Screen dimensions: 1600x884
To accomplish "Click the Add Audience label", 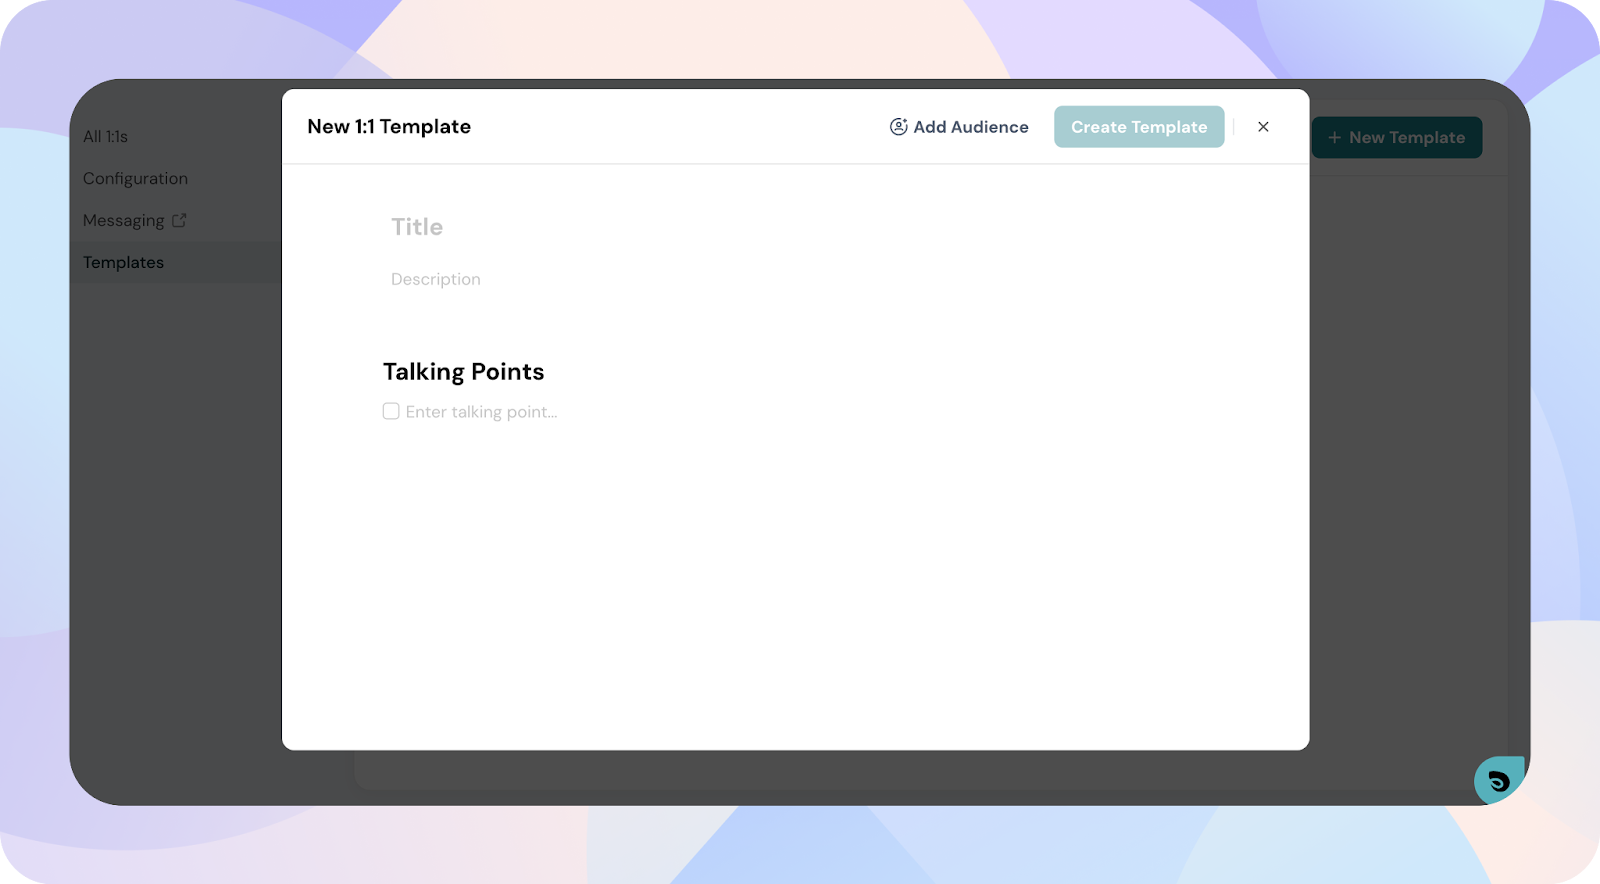I will [970, 127].
